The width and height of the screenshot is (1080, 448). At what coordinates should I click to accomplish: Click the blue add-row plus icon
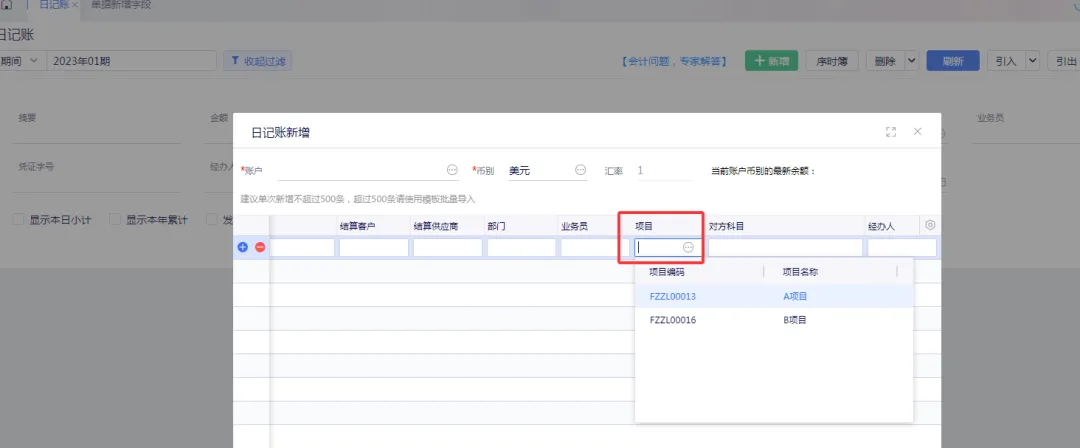pyautogui.click(x=242, y=247)
